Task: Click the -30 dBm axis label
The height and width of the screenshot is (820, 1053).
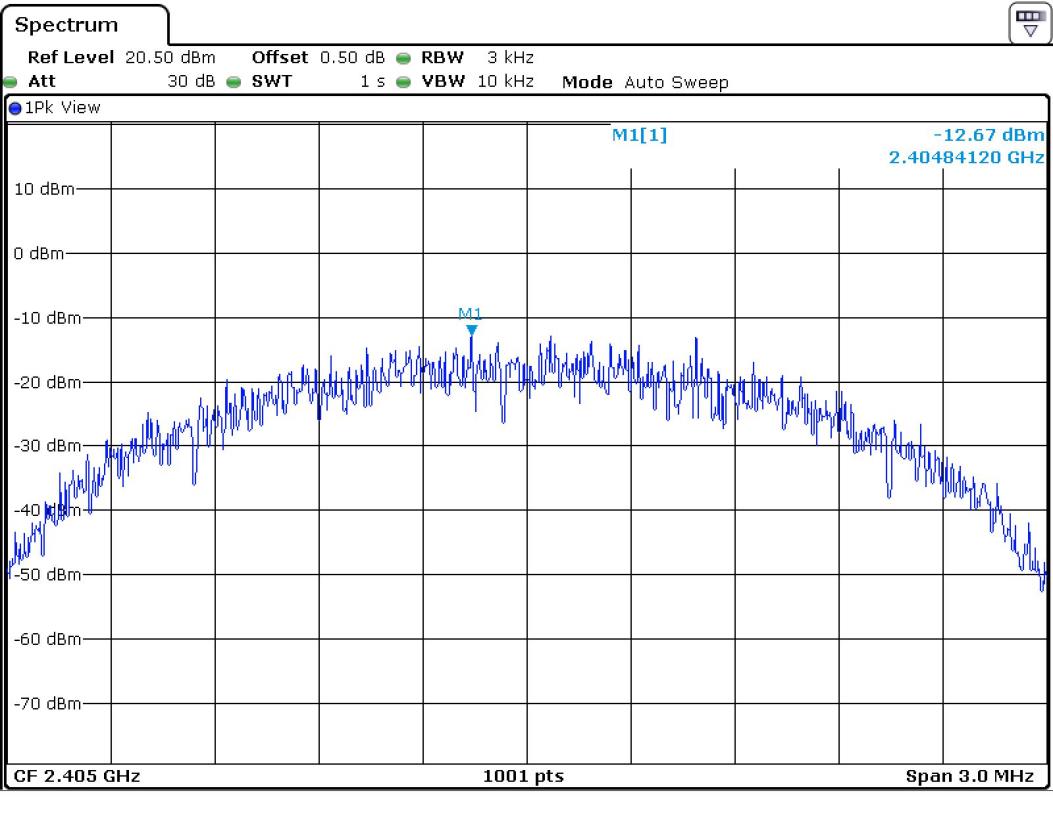Action: (48, 445)
